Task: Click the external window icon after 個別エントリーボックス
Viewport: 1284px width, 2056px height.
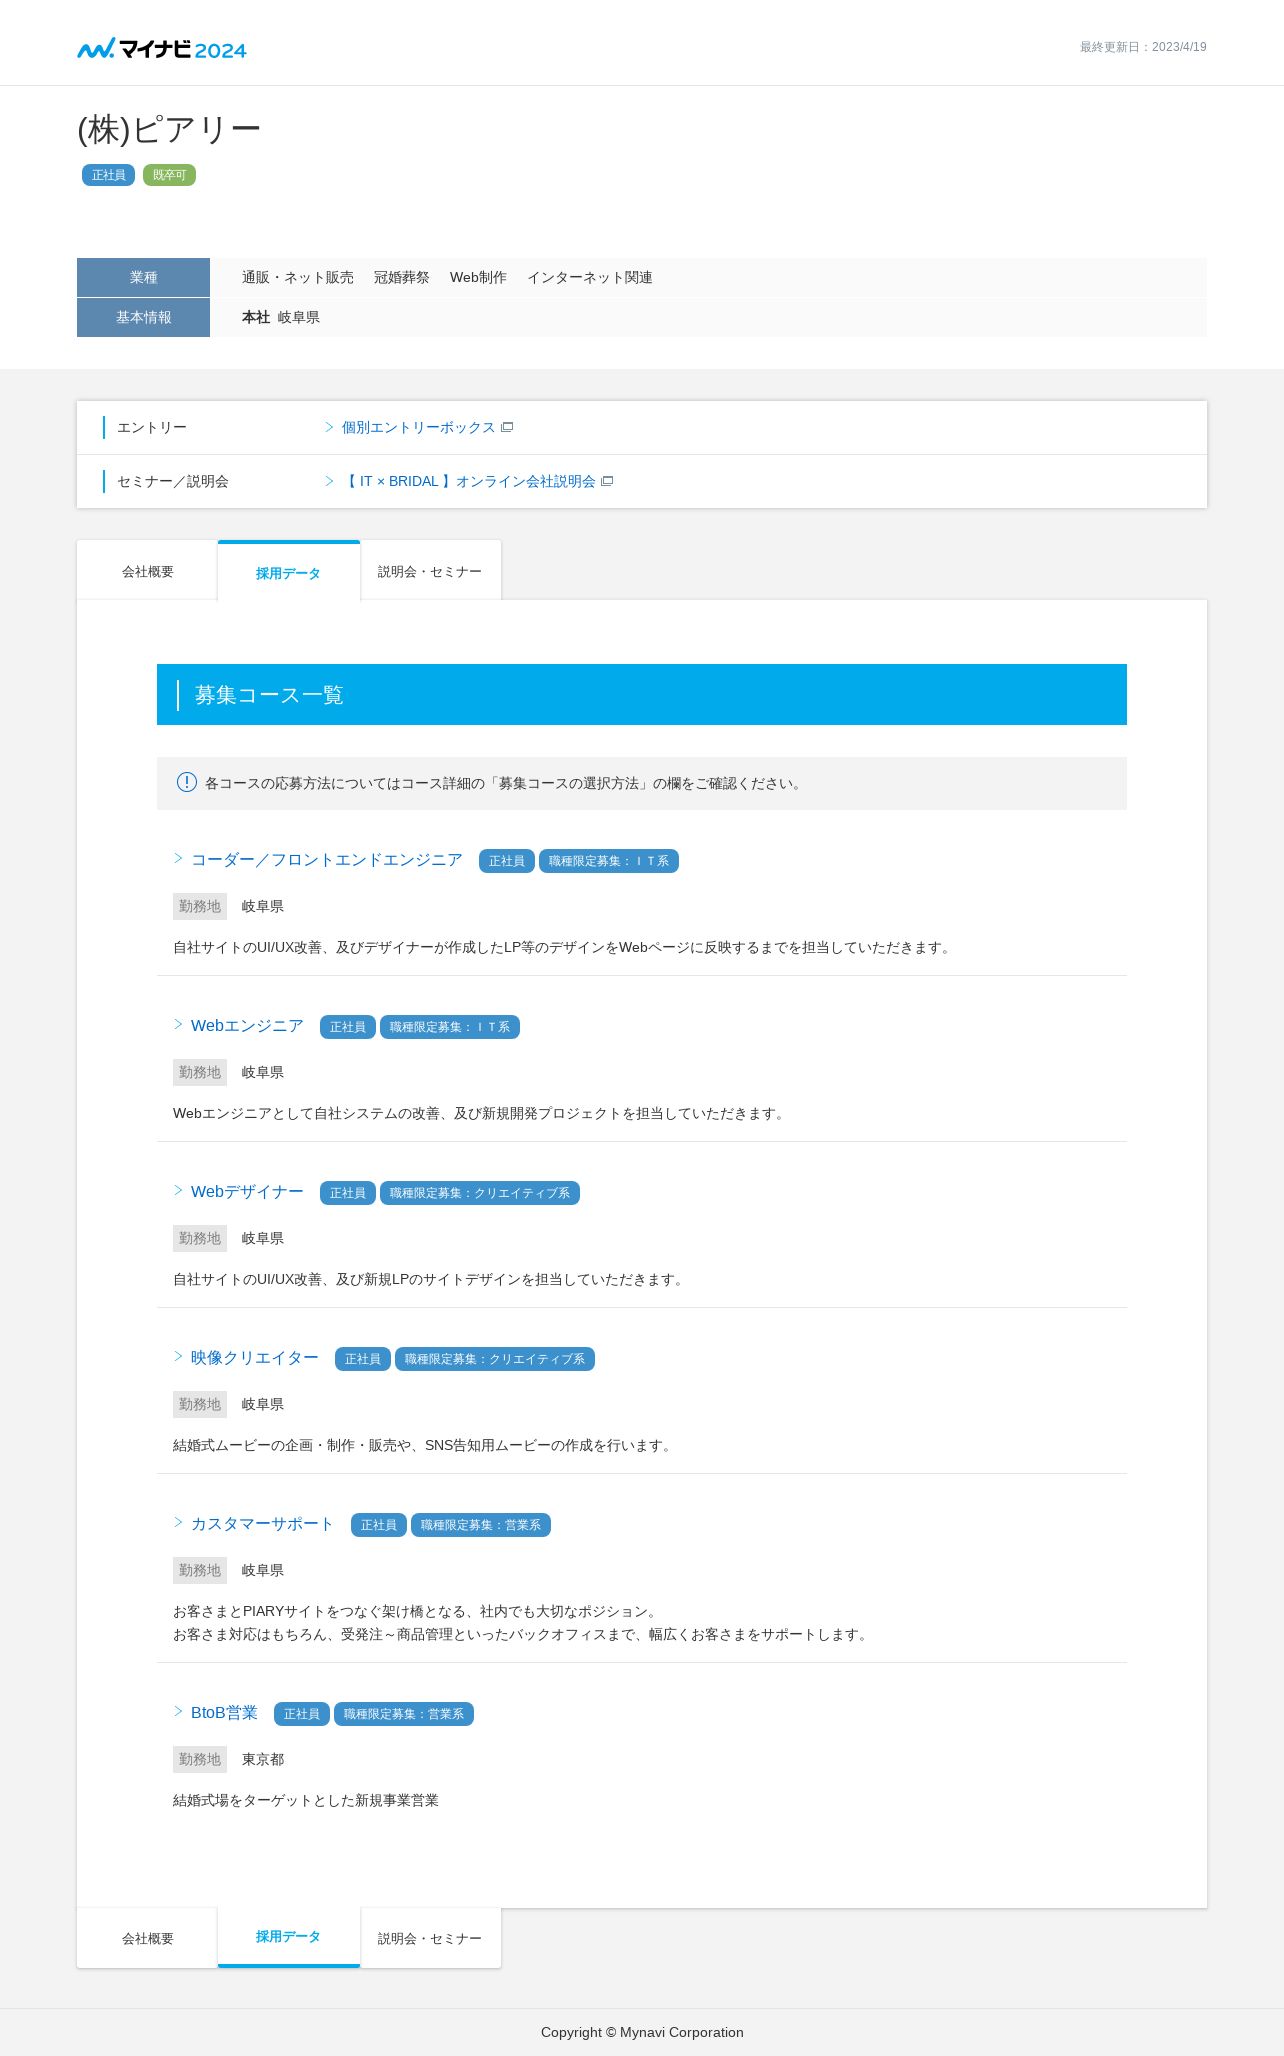Action: click(507, 427)
